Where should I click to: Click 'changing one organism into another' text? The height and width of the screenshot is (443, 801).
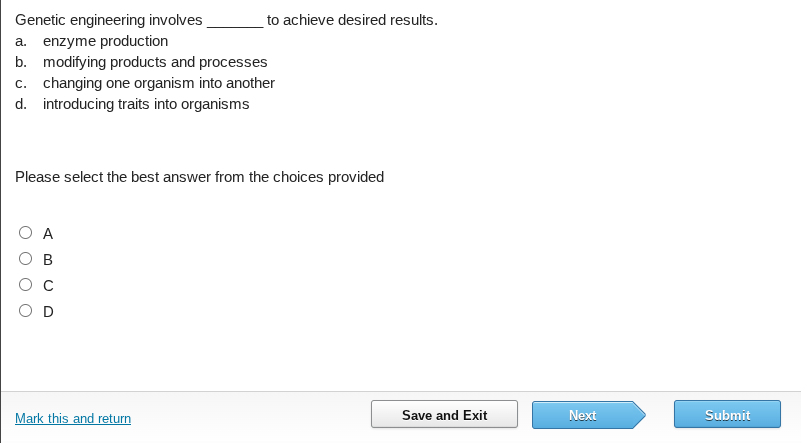[x=158, y=83]
